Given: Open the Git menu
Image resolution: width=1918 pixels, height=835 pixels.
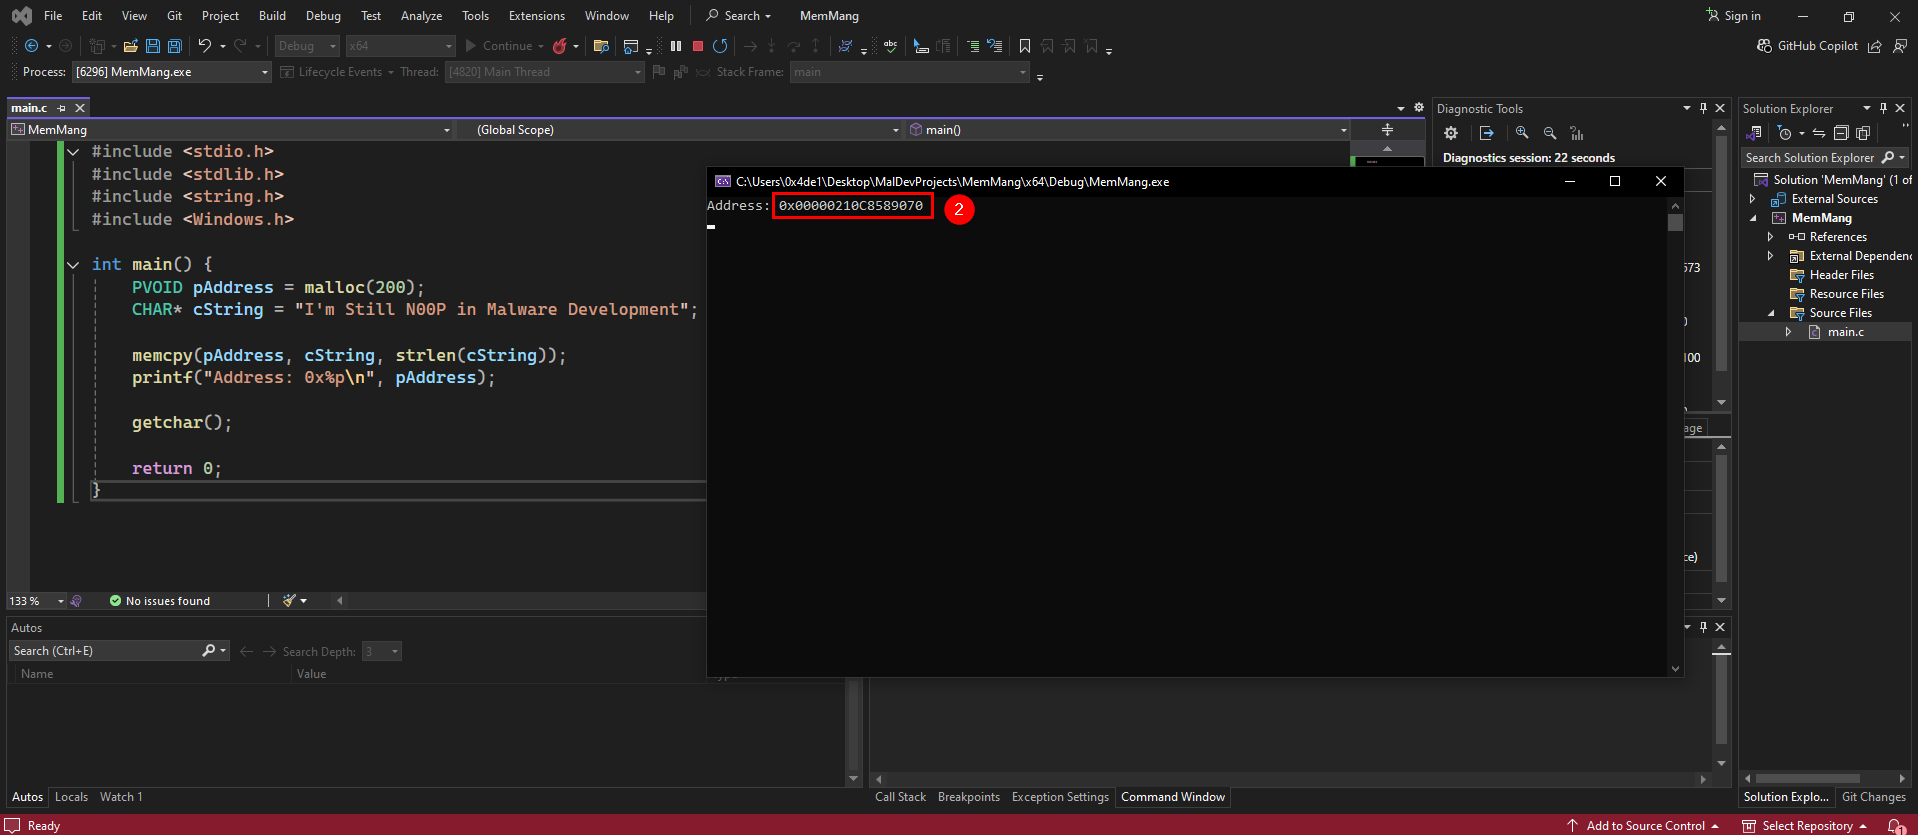Looking at the screenshot, I should tap(175, 16).
